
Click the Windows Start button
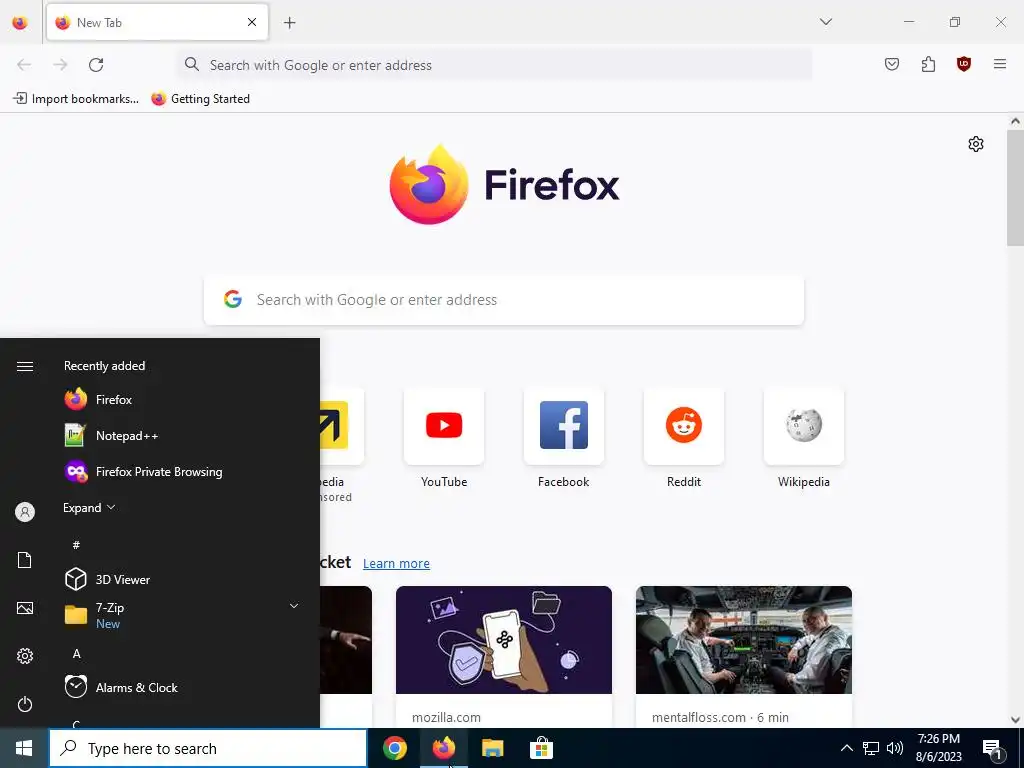click(x=24, y=748)
